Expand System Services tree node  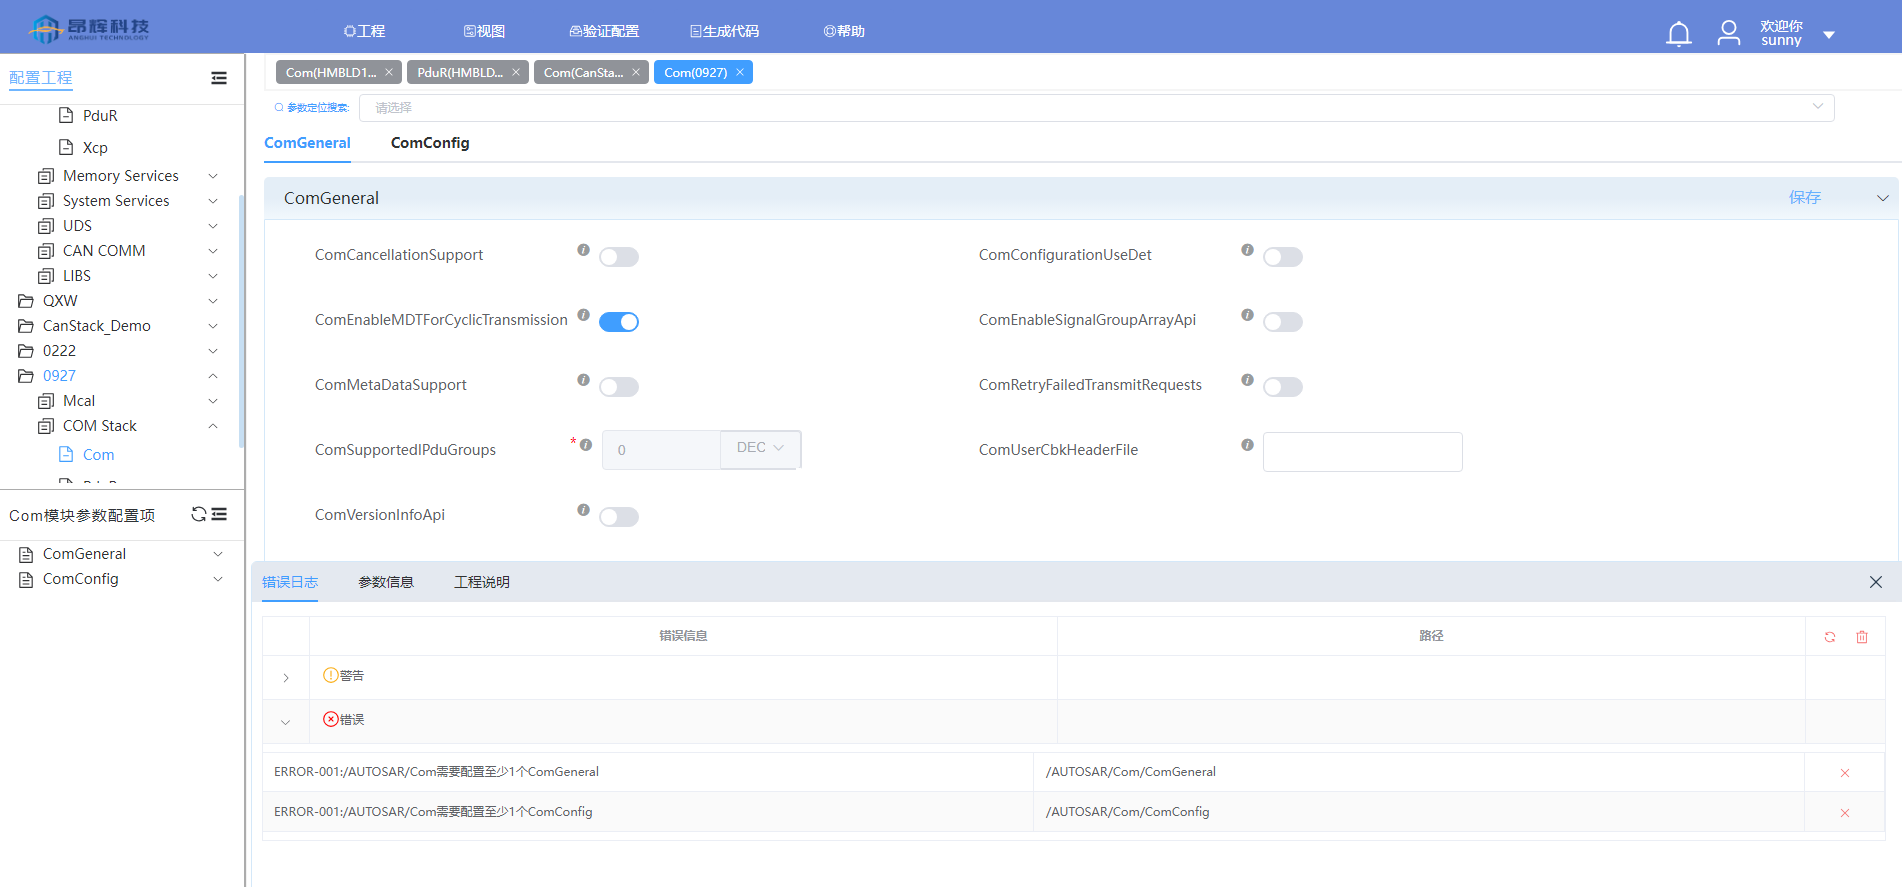213,201
